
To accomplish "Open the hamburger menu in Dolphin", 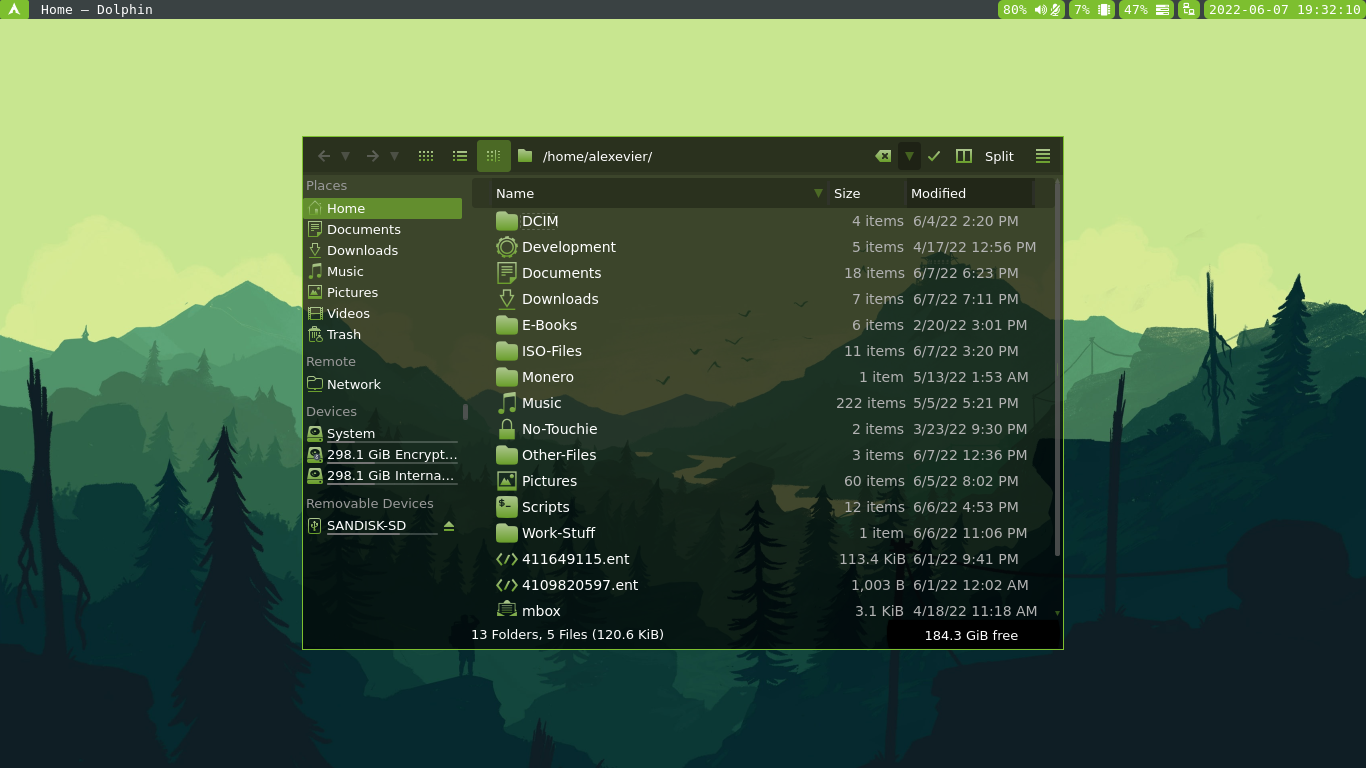I will pos(1043,156).
